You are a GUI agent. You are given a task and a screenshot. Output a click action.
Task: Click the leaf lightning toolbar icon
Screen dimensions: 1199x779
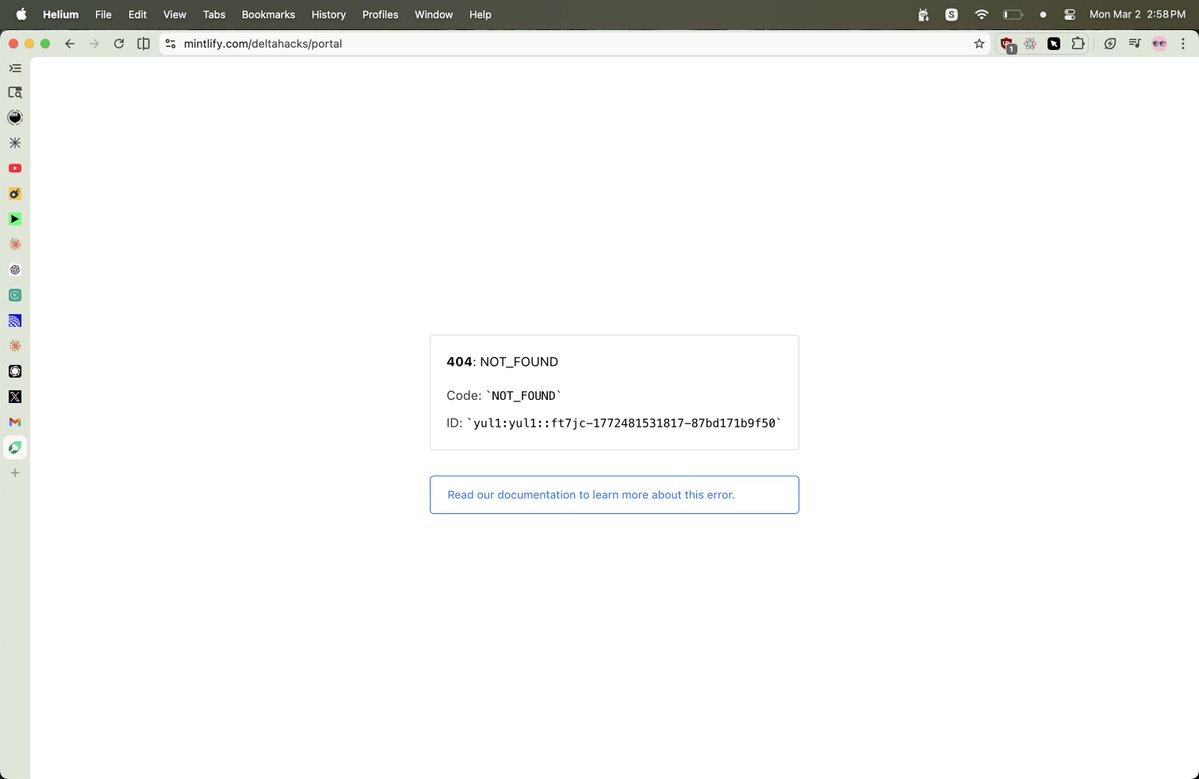pos(1110,44)
